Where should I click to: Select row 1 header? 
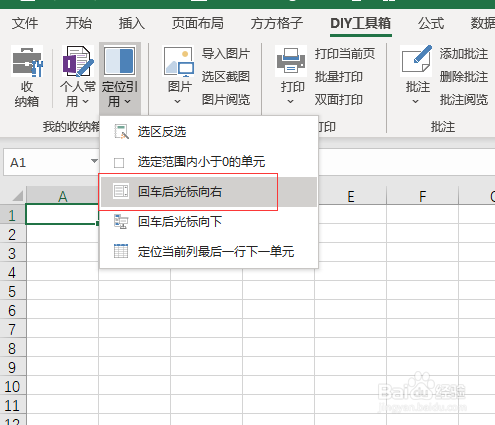(x=13, y=215)
